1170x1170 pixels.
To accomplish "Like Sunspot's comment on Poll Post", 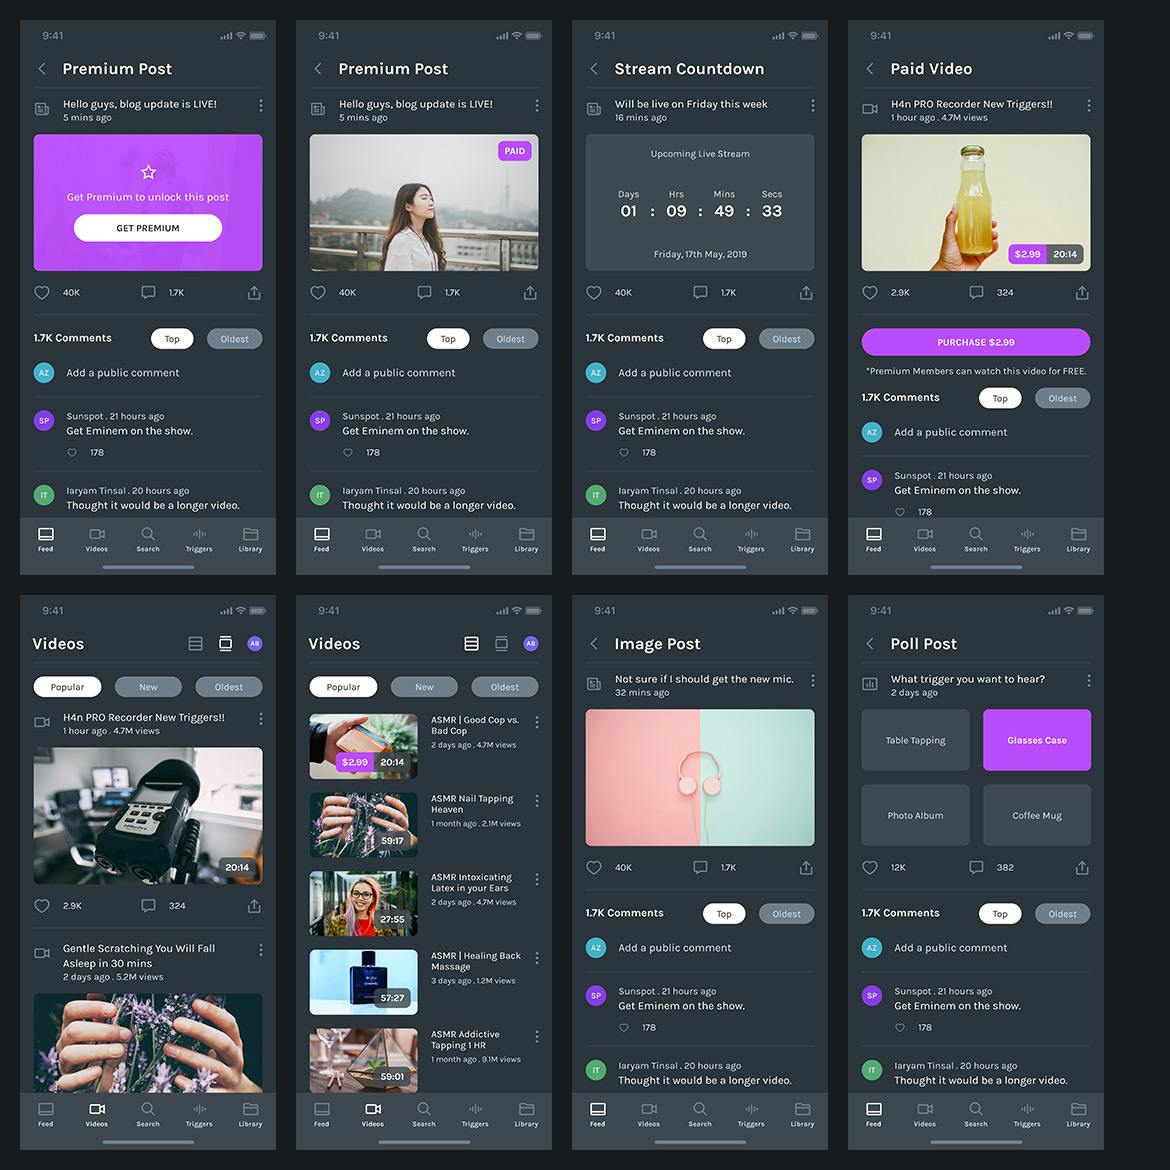I will 900,1027.
